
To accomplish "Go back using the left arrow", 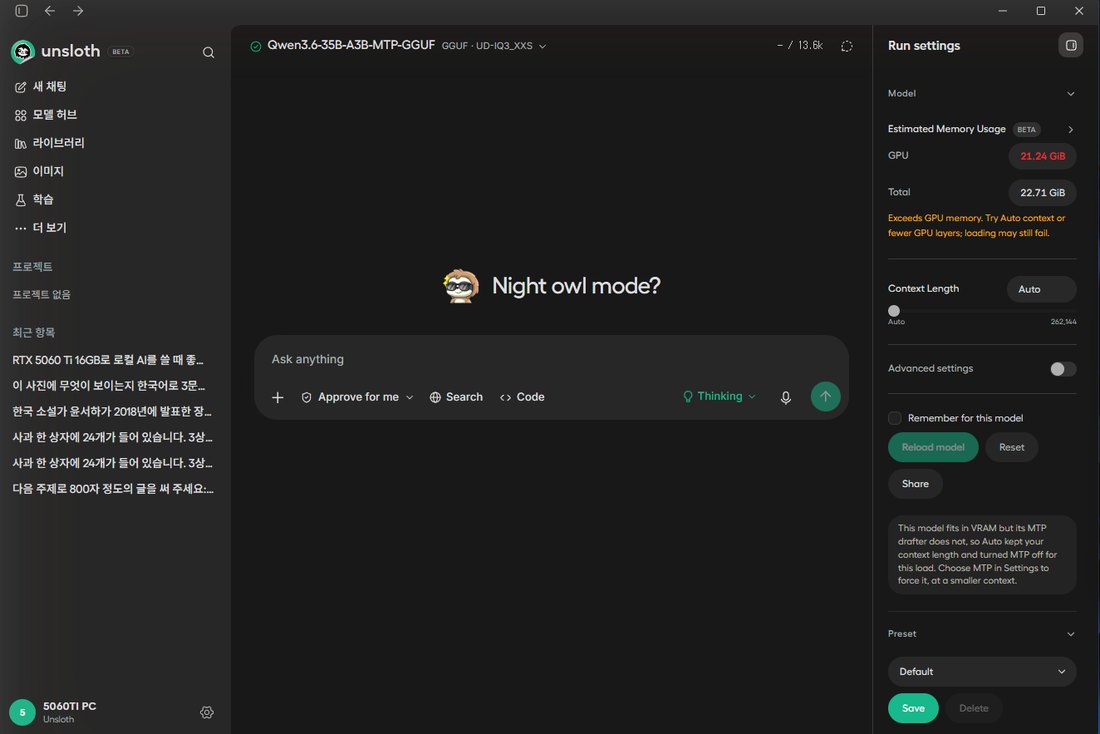I will point(50,11).
